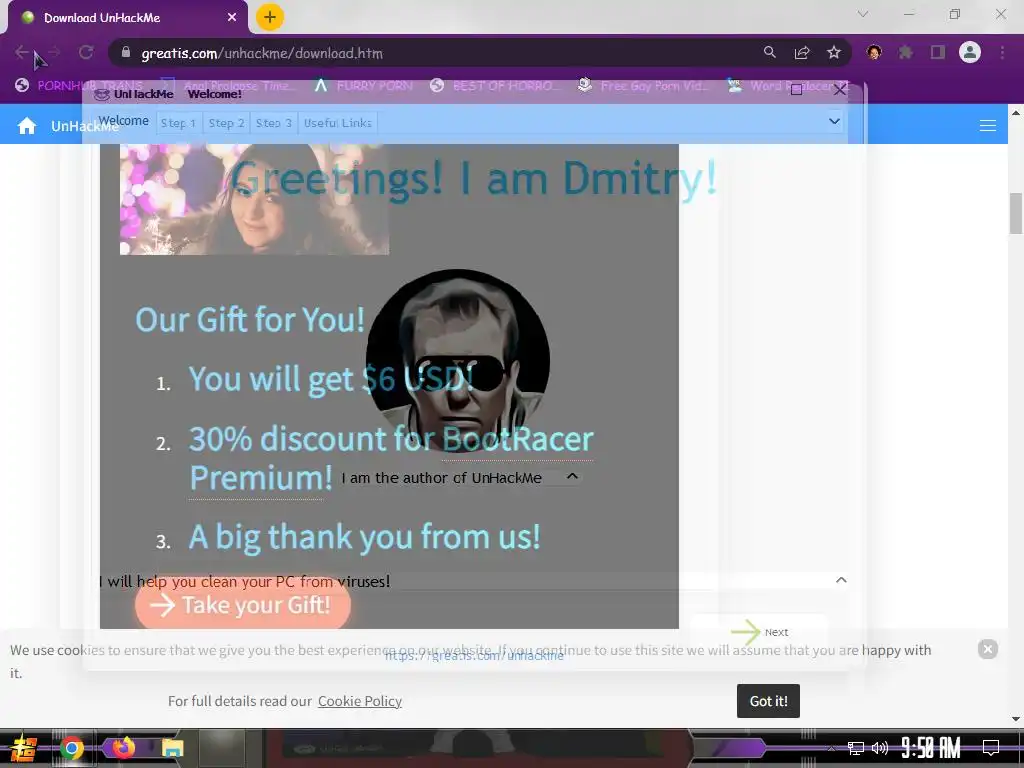Open the greatis.com/unhackme link
Screen dimensions: 1024x768
tap(474, 656)
